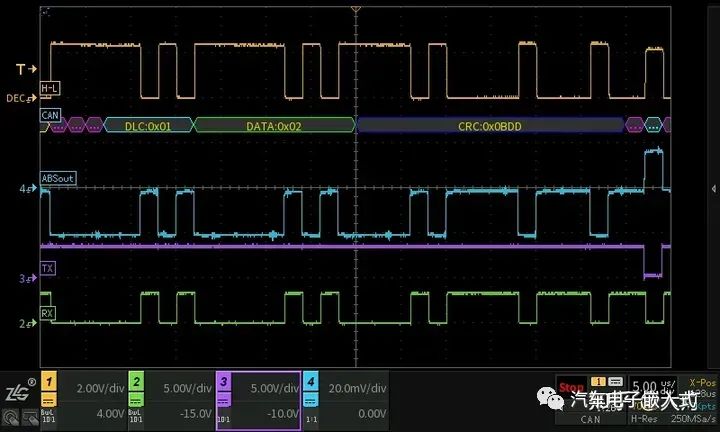Toggle channel 4 DC coupling icon
The height and width of the screenshot is (432, 720).
(311, 399)
